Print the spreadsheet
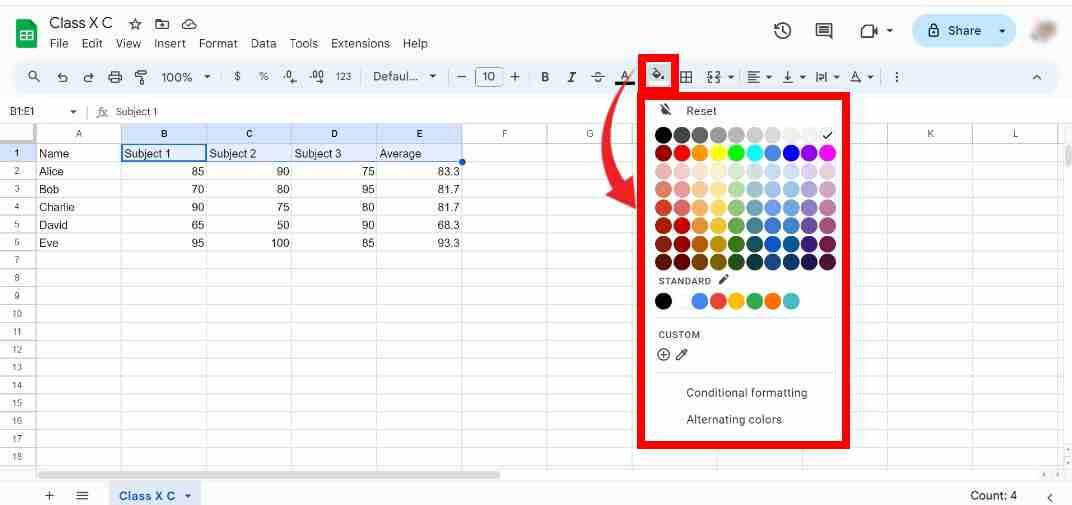The width and height of the screenshot is (1072, 505). 115,77
